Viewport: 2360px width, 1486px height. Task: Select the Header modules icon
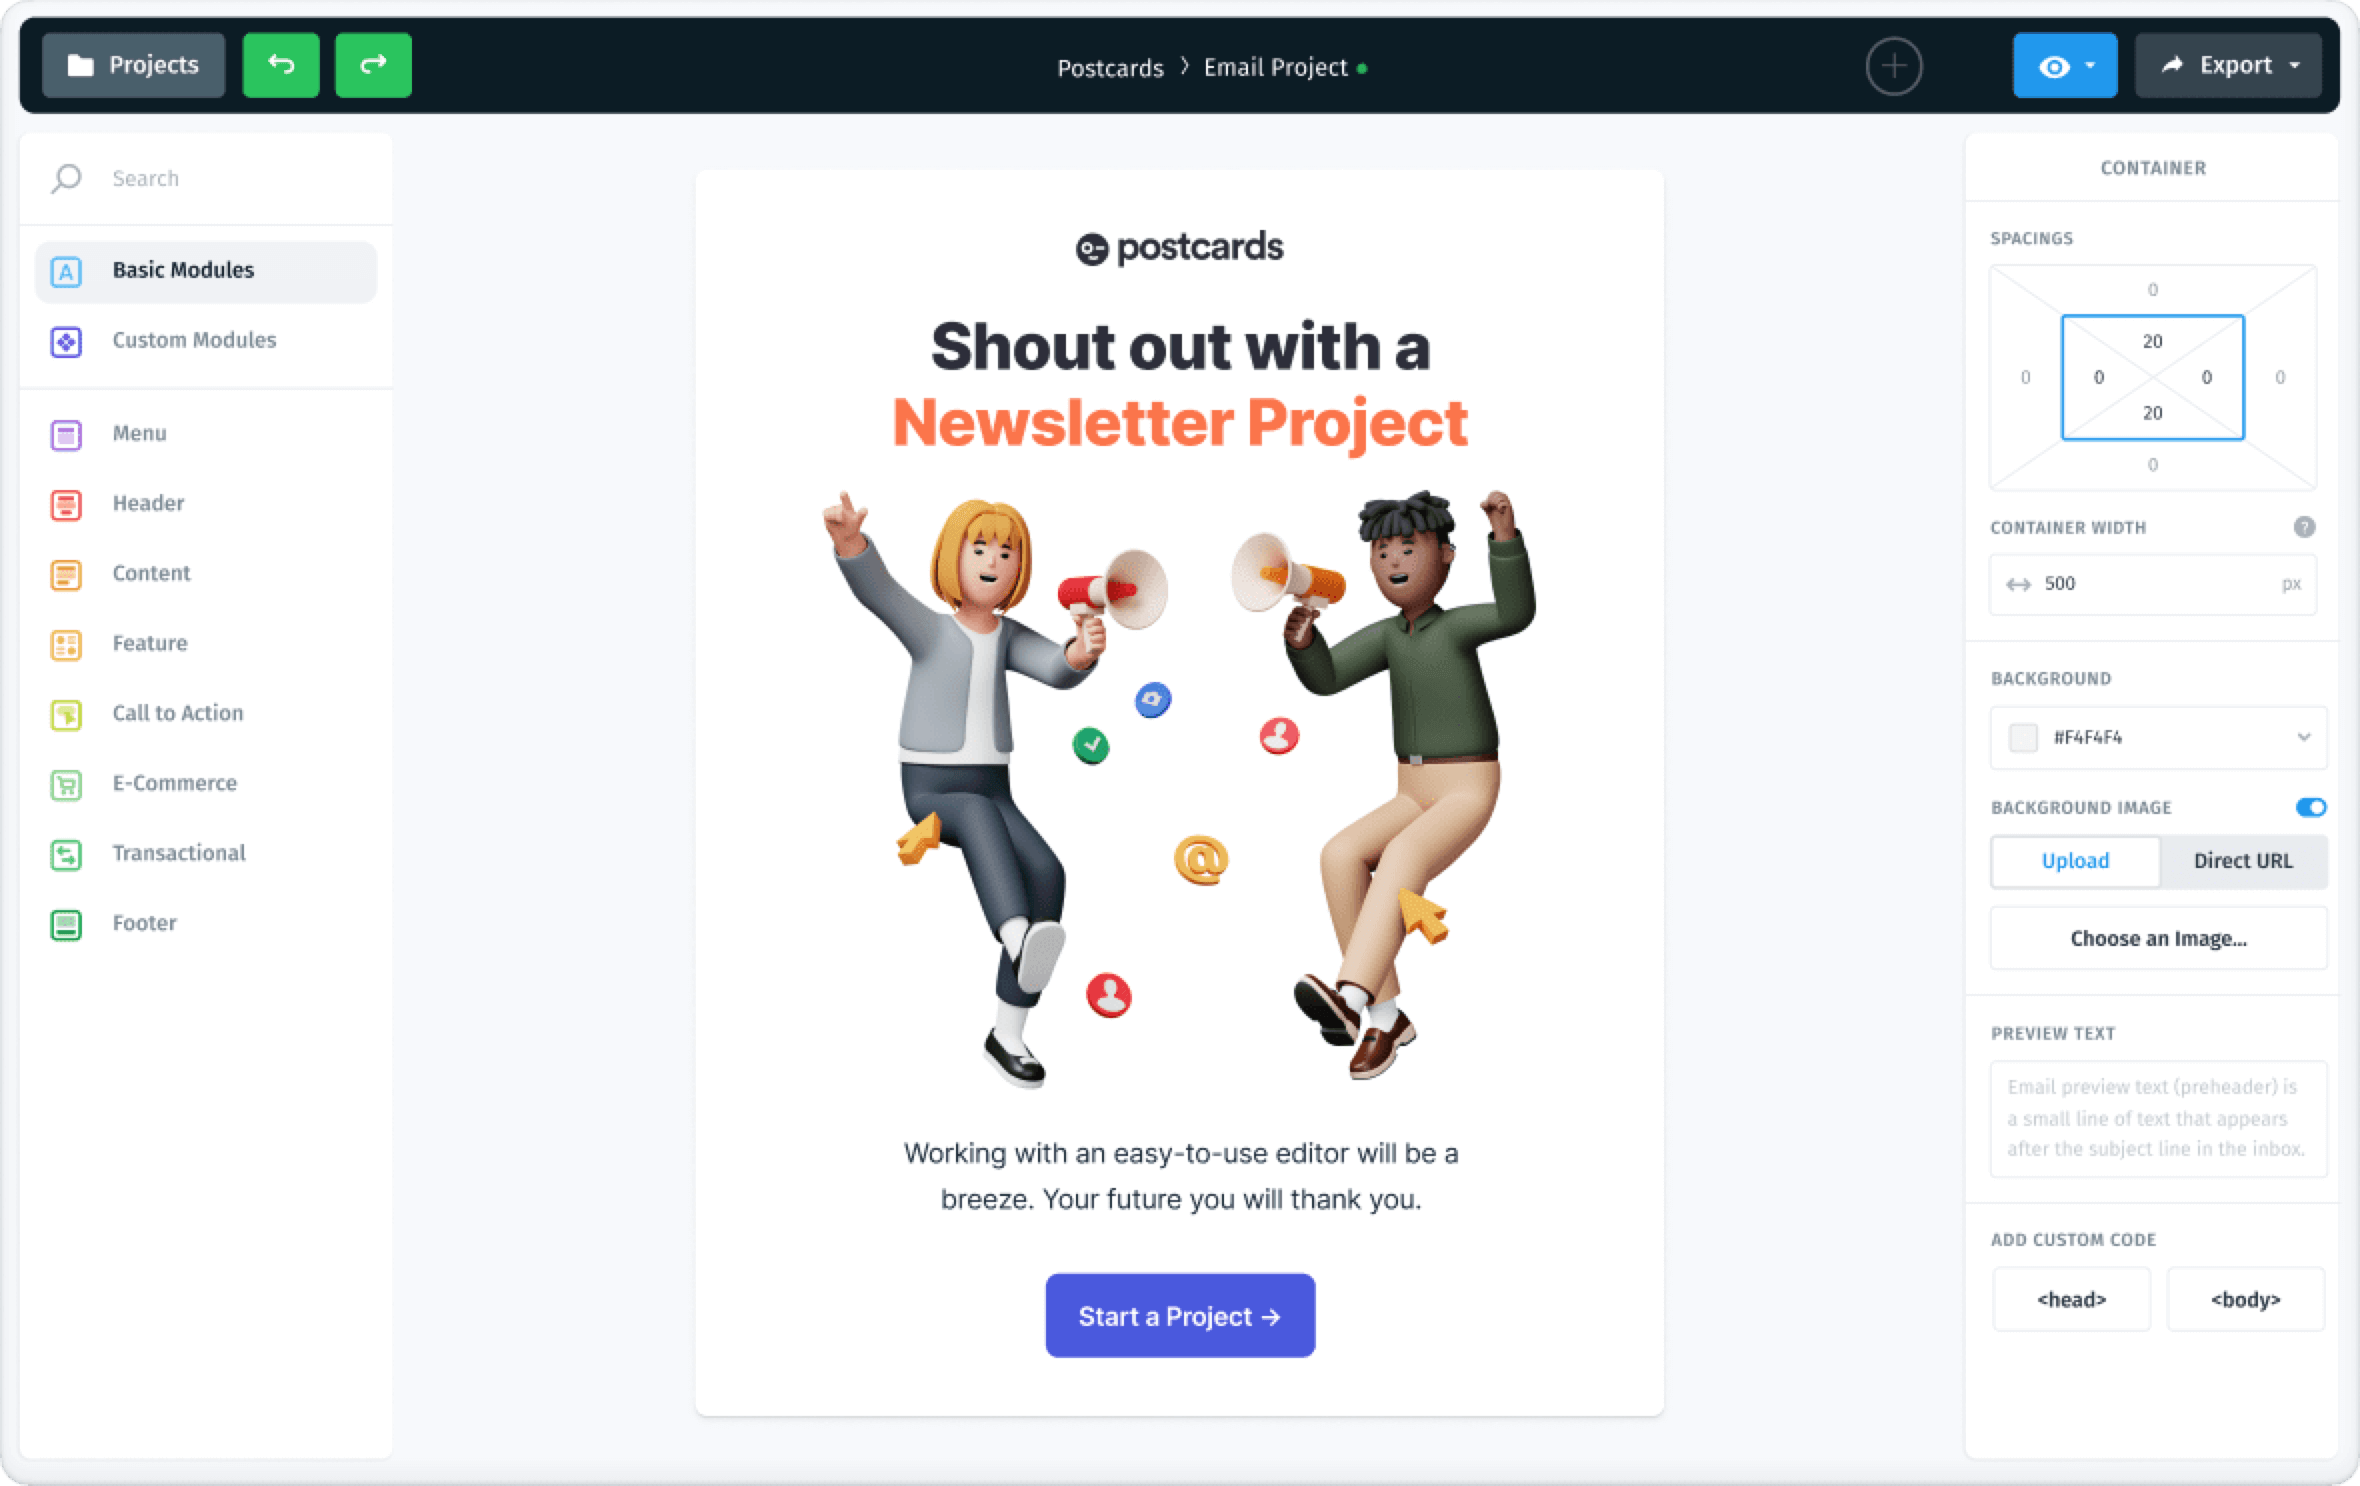click(x=66, y=504)
